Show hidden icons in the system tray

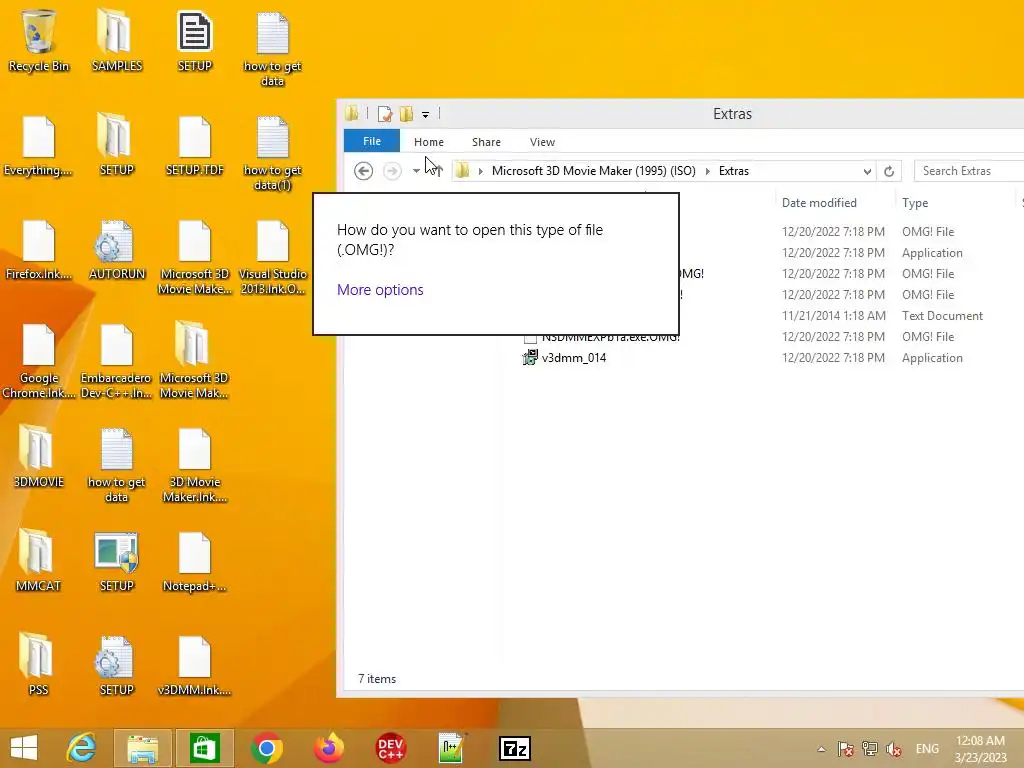coord(822,749)
